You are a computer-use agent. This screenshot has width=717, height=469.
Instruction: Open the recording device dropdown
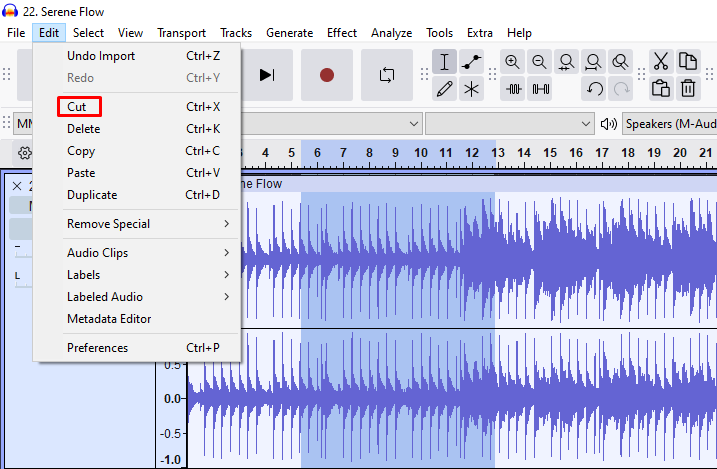click(330, 124)
